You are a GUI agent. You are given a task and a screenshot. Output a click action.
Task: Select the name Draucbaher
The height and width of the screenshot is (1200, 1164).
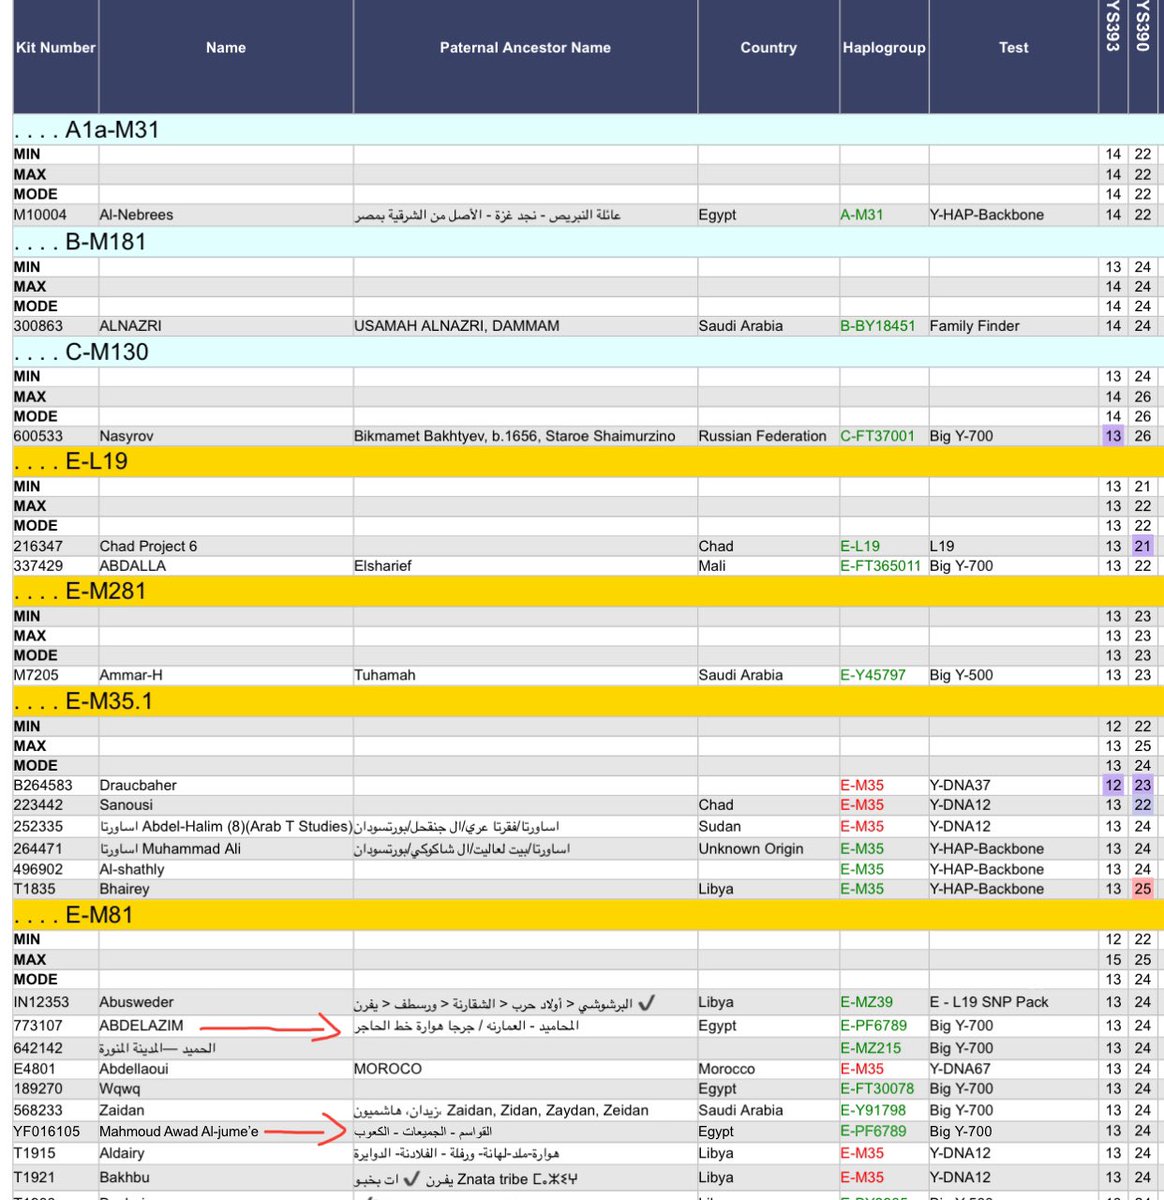click(138, 785)
